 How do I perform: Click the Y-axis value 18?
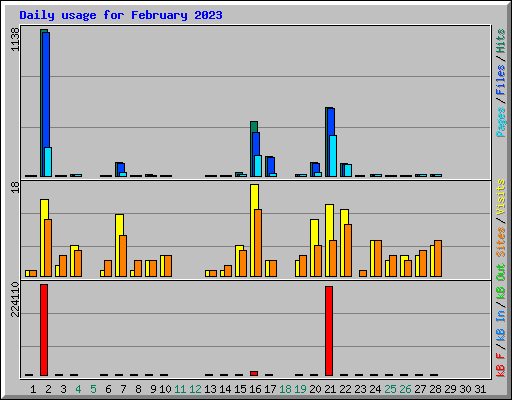(15, 187)
